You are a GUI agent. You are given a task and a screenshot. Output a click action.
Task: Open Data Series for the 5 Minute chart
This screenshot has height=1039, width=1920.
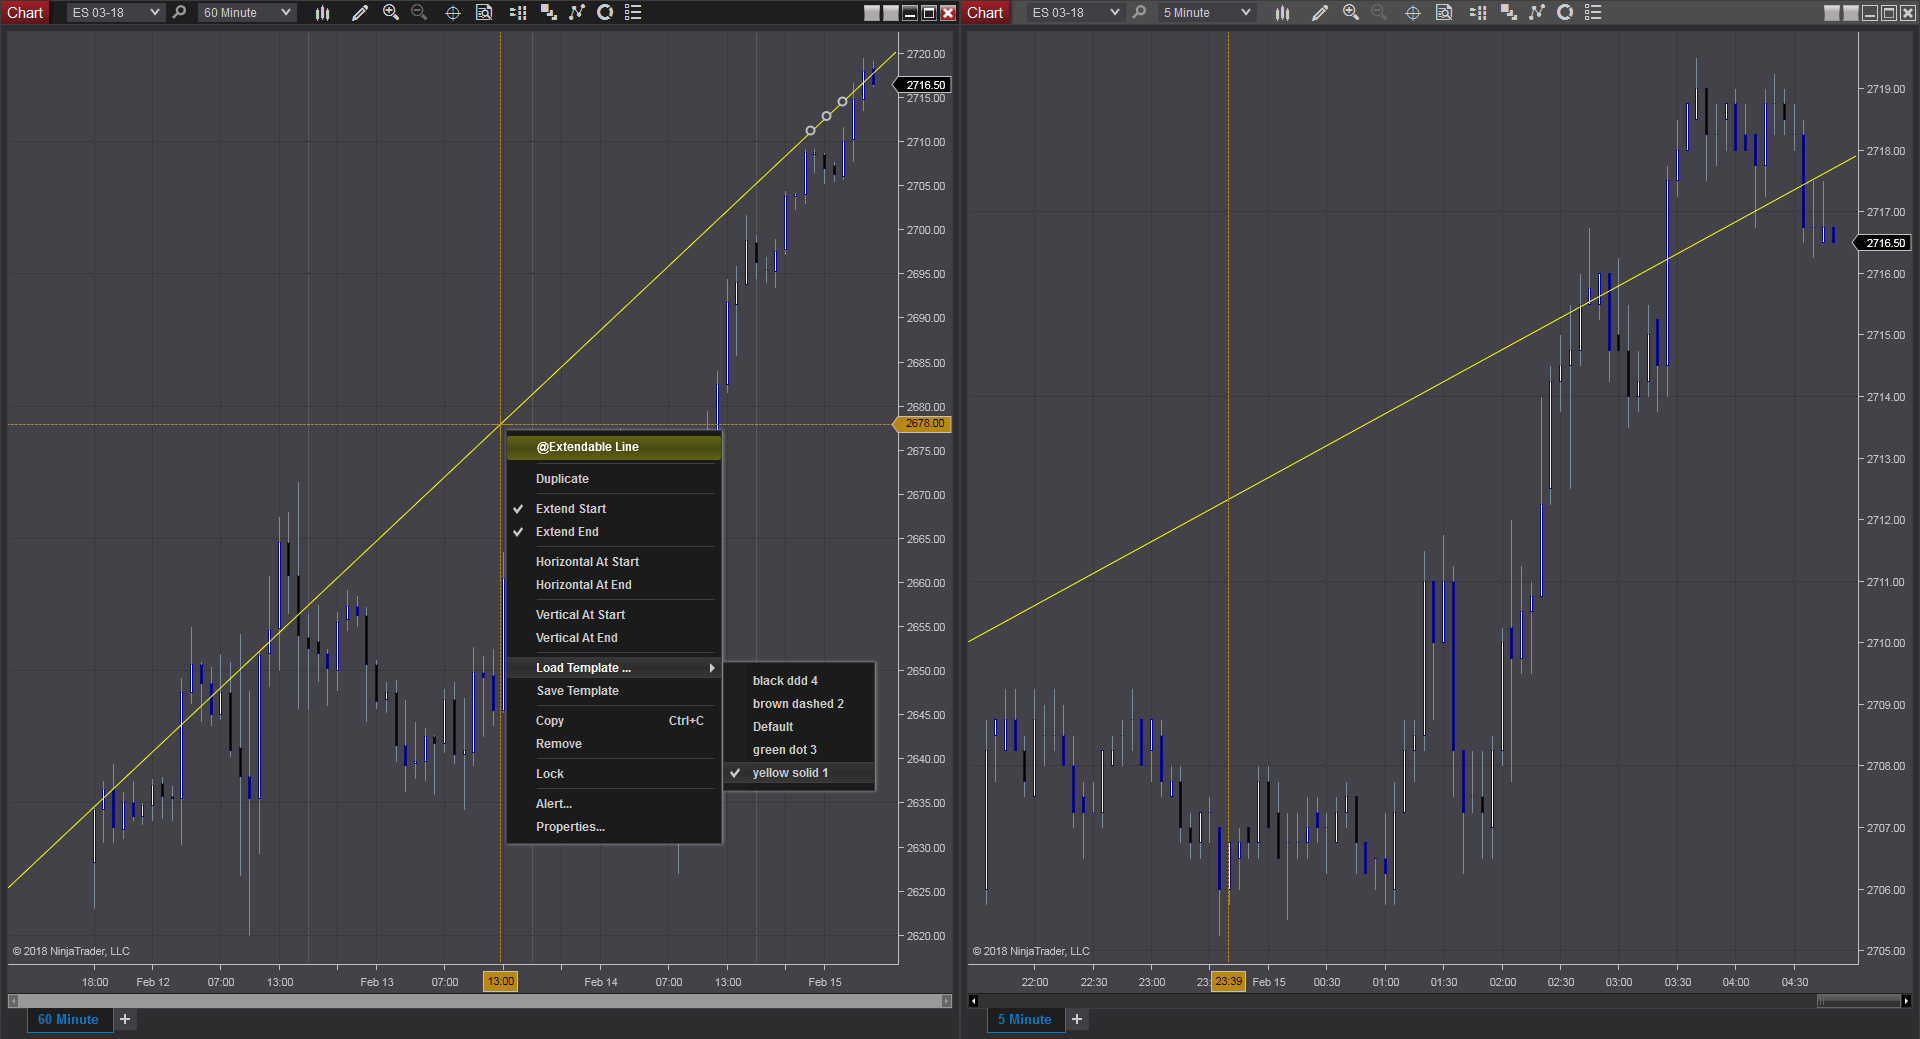point(1508,12)
